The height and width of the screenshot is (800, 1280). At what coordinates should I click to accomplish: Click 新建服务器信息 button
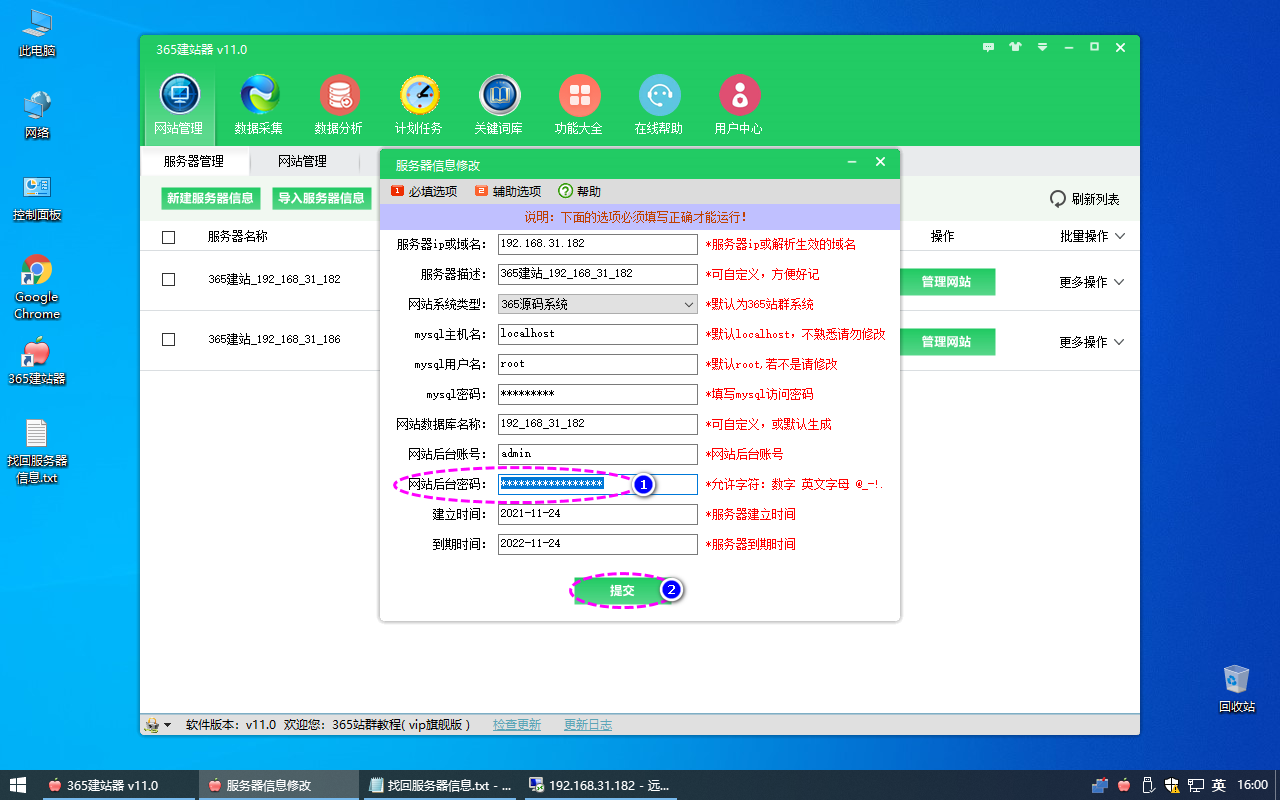210,198
